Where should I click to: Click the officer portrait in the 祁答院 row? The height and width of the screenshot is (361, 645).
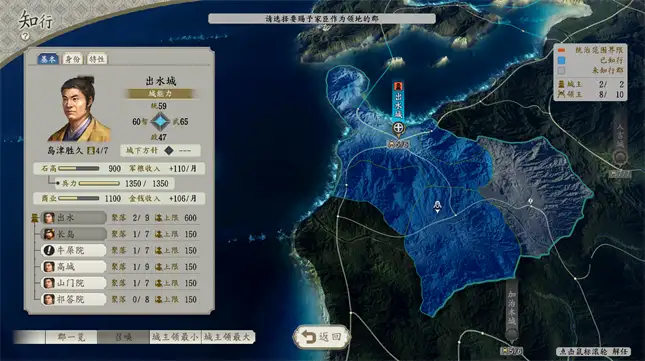(49, 299)
